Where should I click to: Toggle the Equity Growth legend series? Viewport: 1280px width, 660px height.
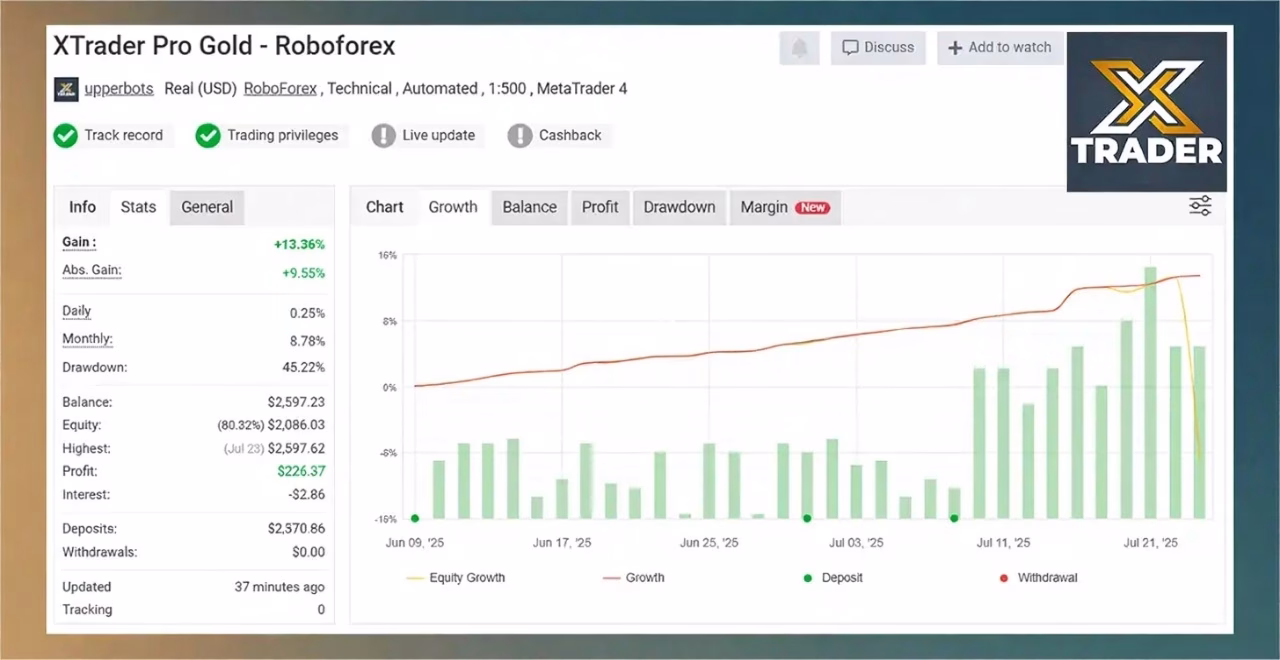click(456, 578)
